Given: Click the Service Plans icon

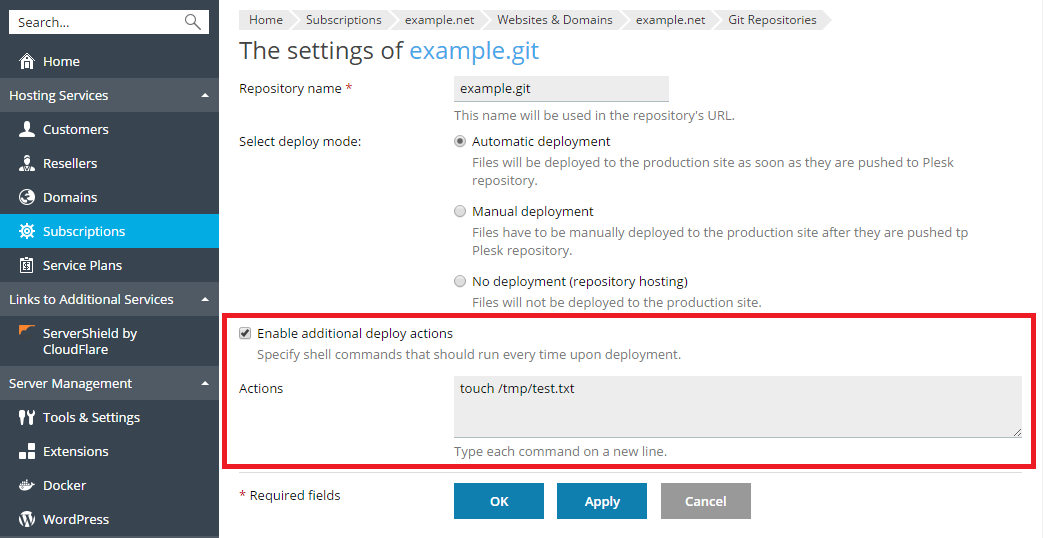Looking at the screenshot, I should tap(27, 266).
